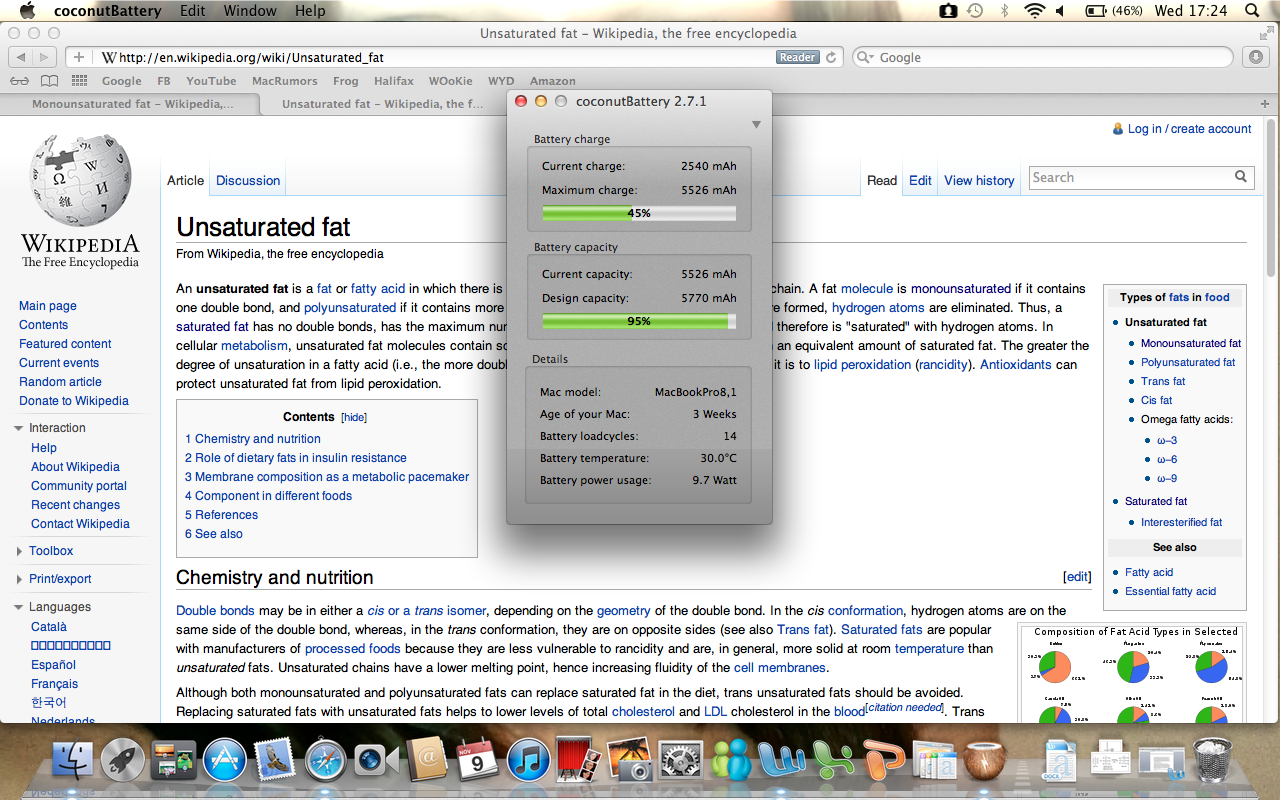Go to Wikipedia's Random article link

60,382
